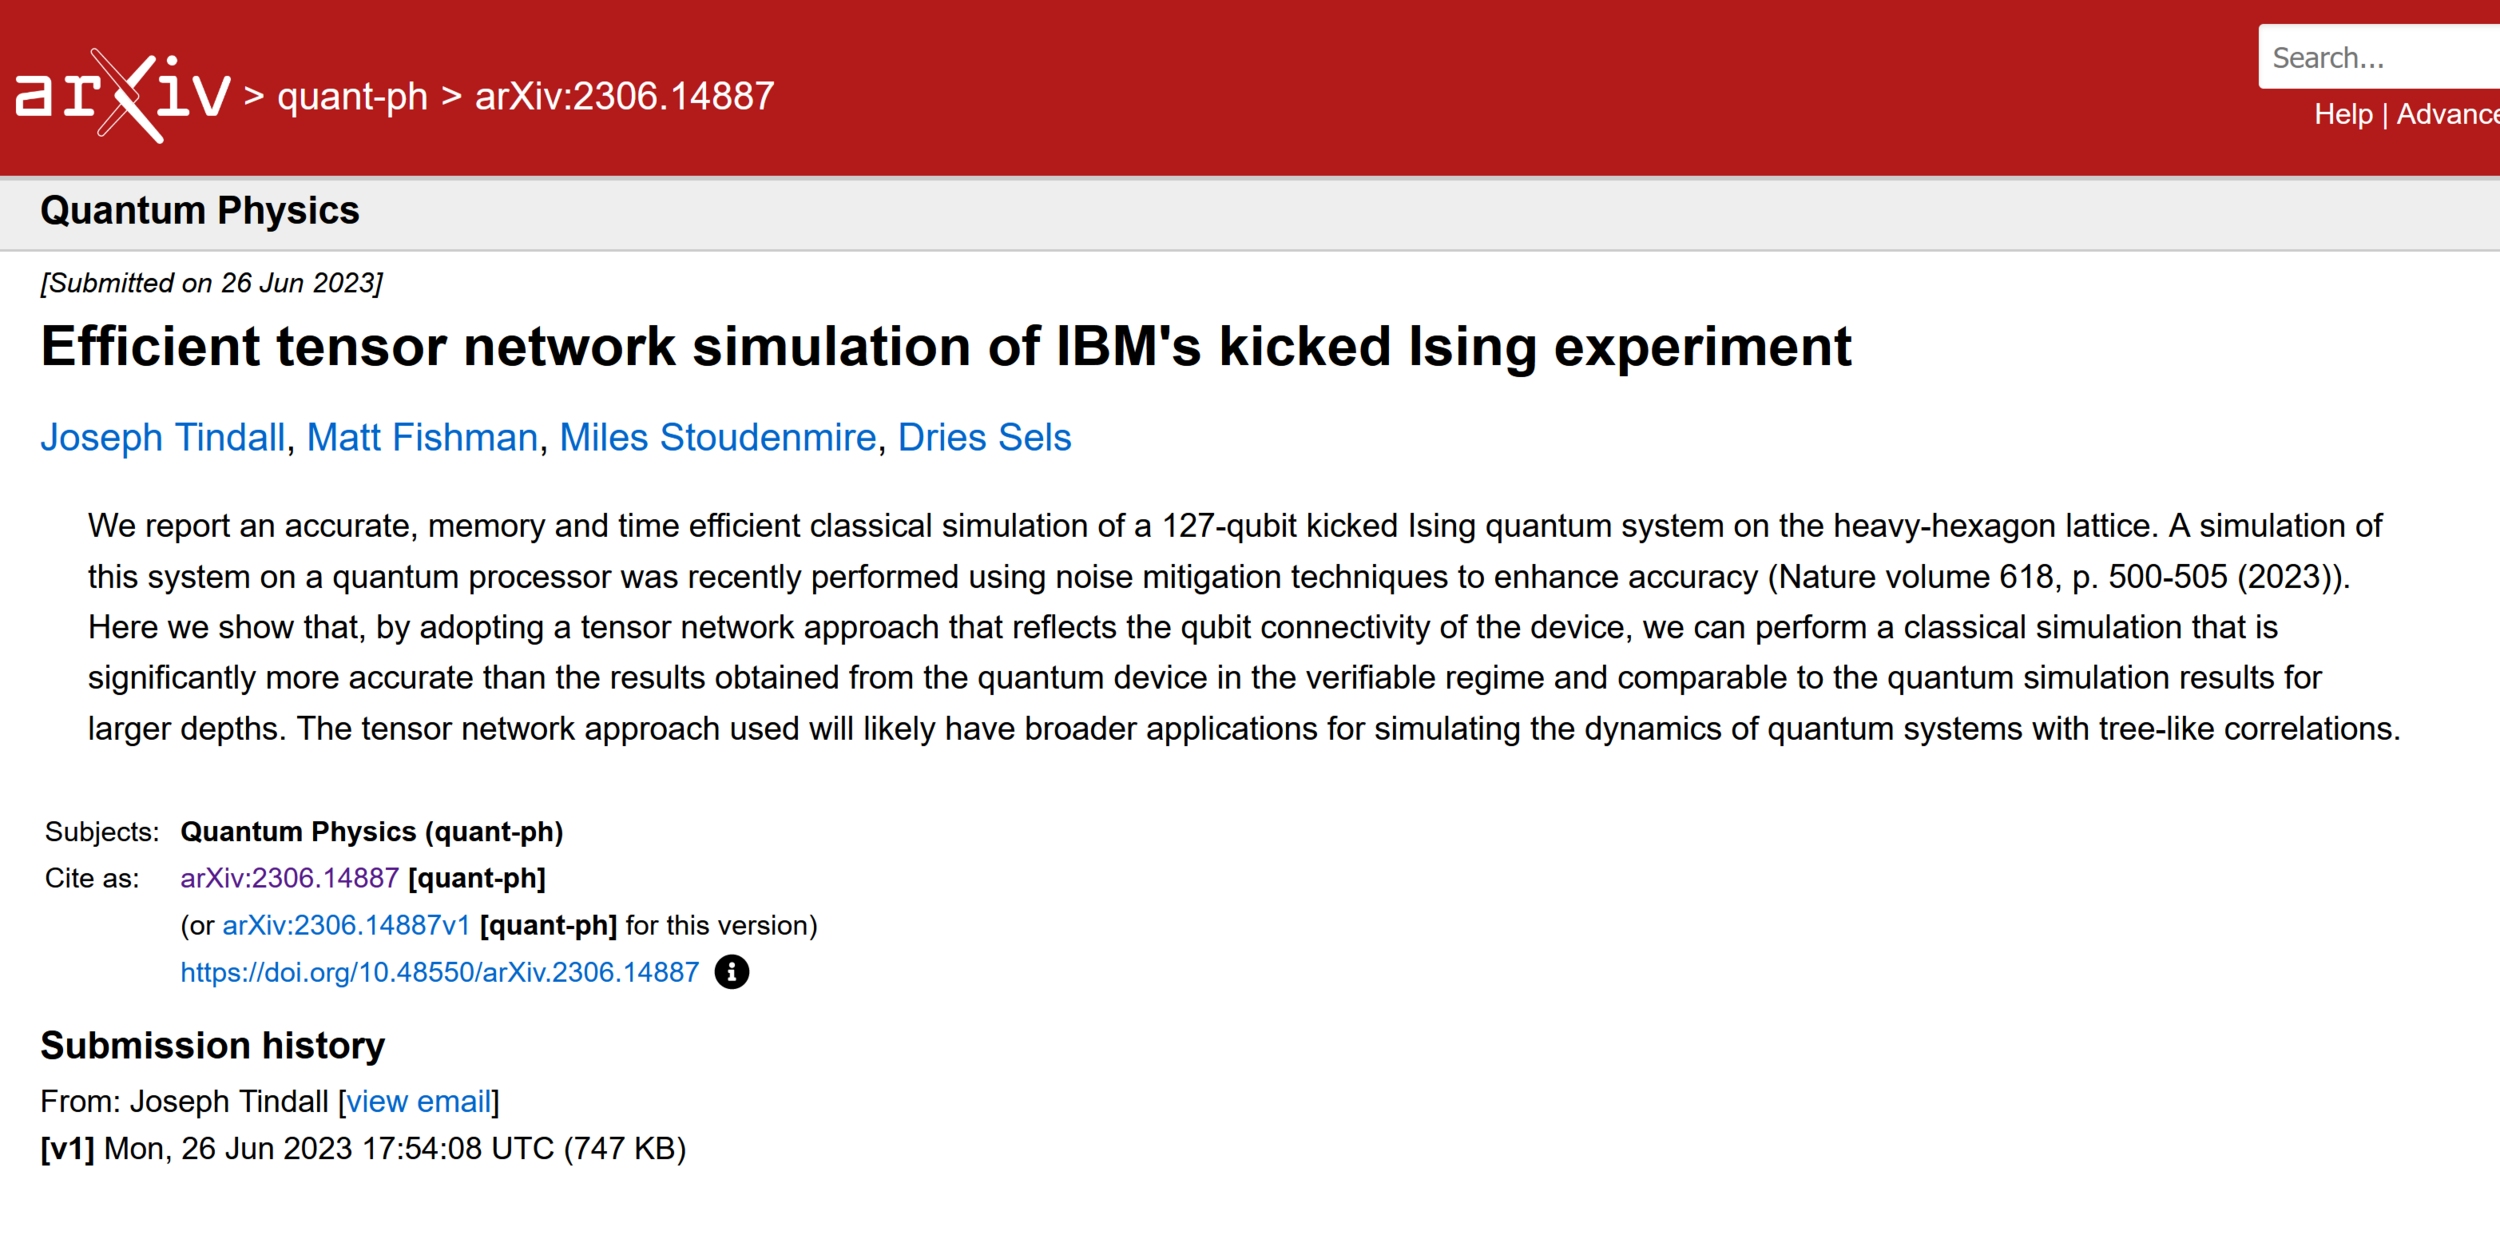2500x1247 pixels.
Task: Focus the Search input field
Action: [2380, 58]
